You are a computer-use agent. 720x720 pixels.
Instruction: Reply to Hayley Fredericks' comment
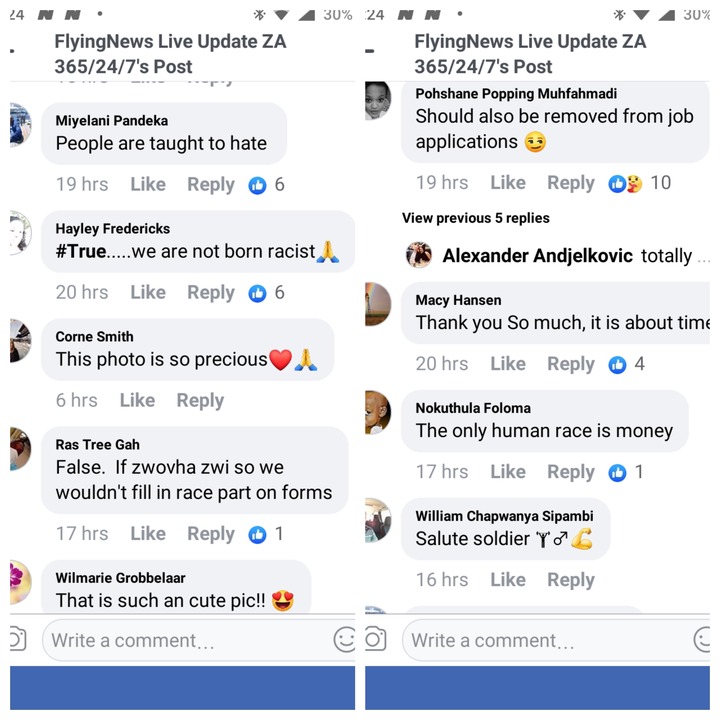211,293
